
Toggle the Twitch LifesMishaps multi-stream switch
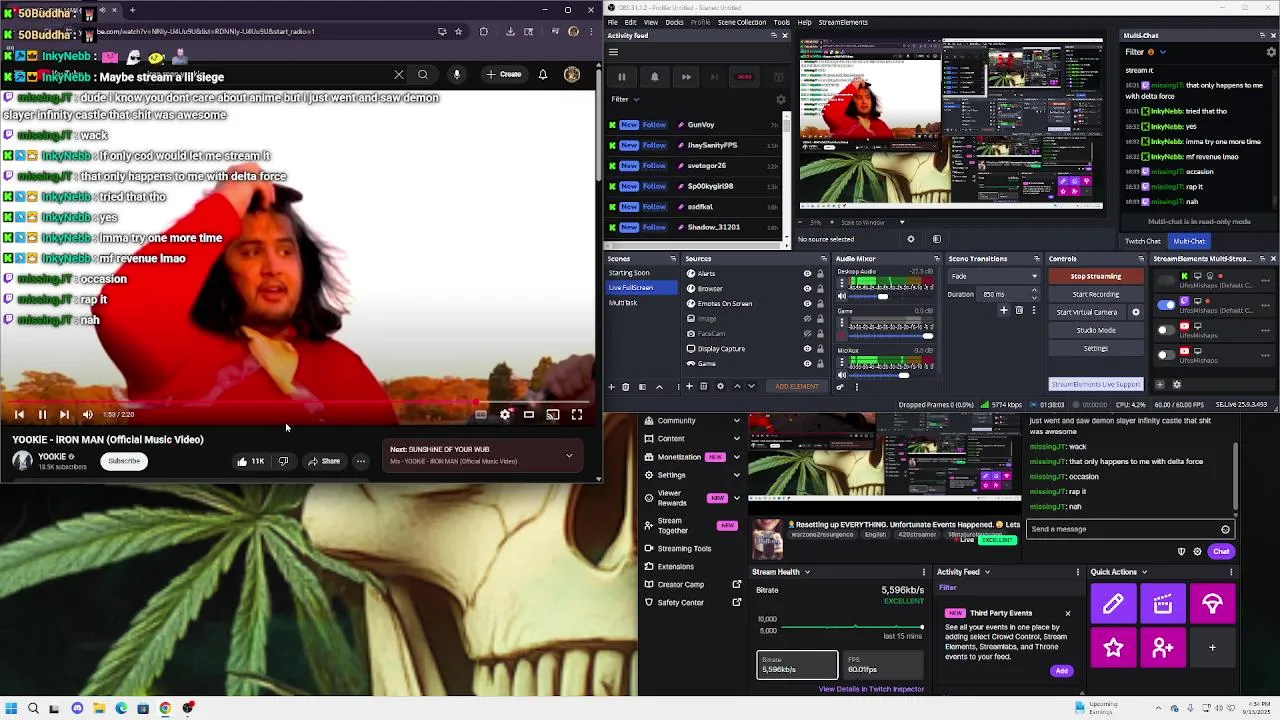pos(1166,305)
